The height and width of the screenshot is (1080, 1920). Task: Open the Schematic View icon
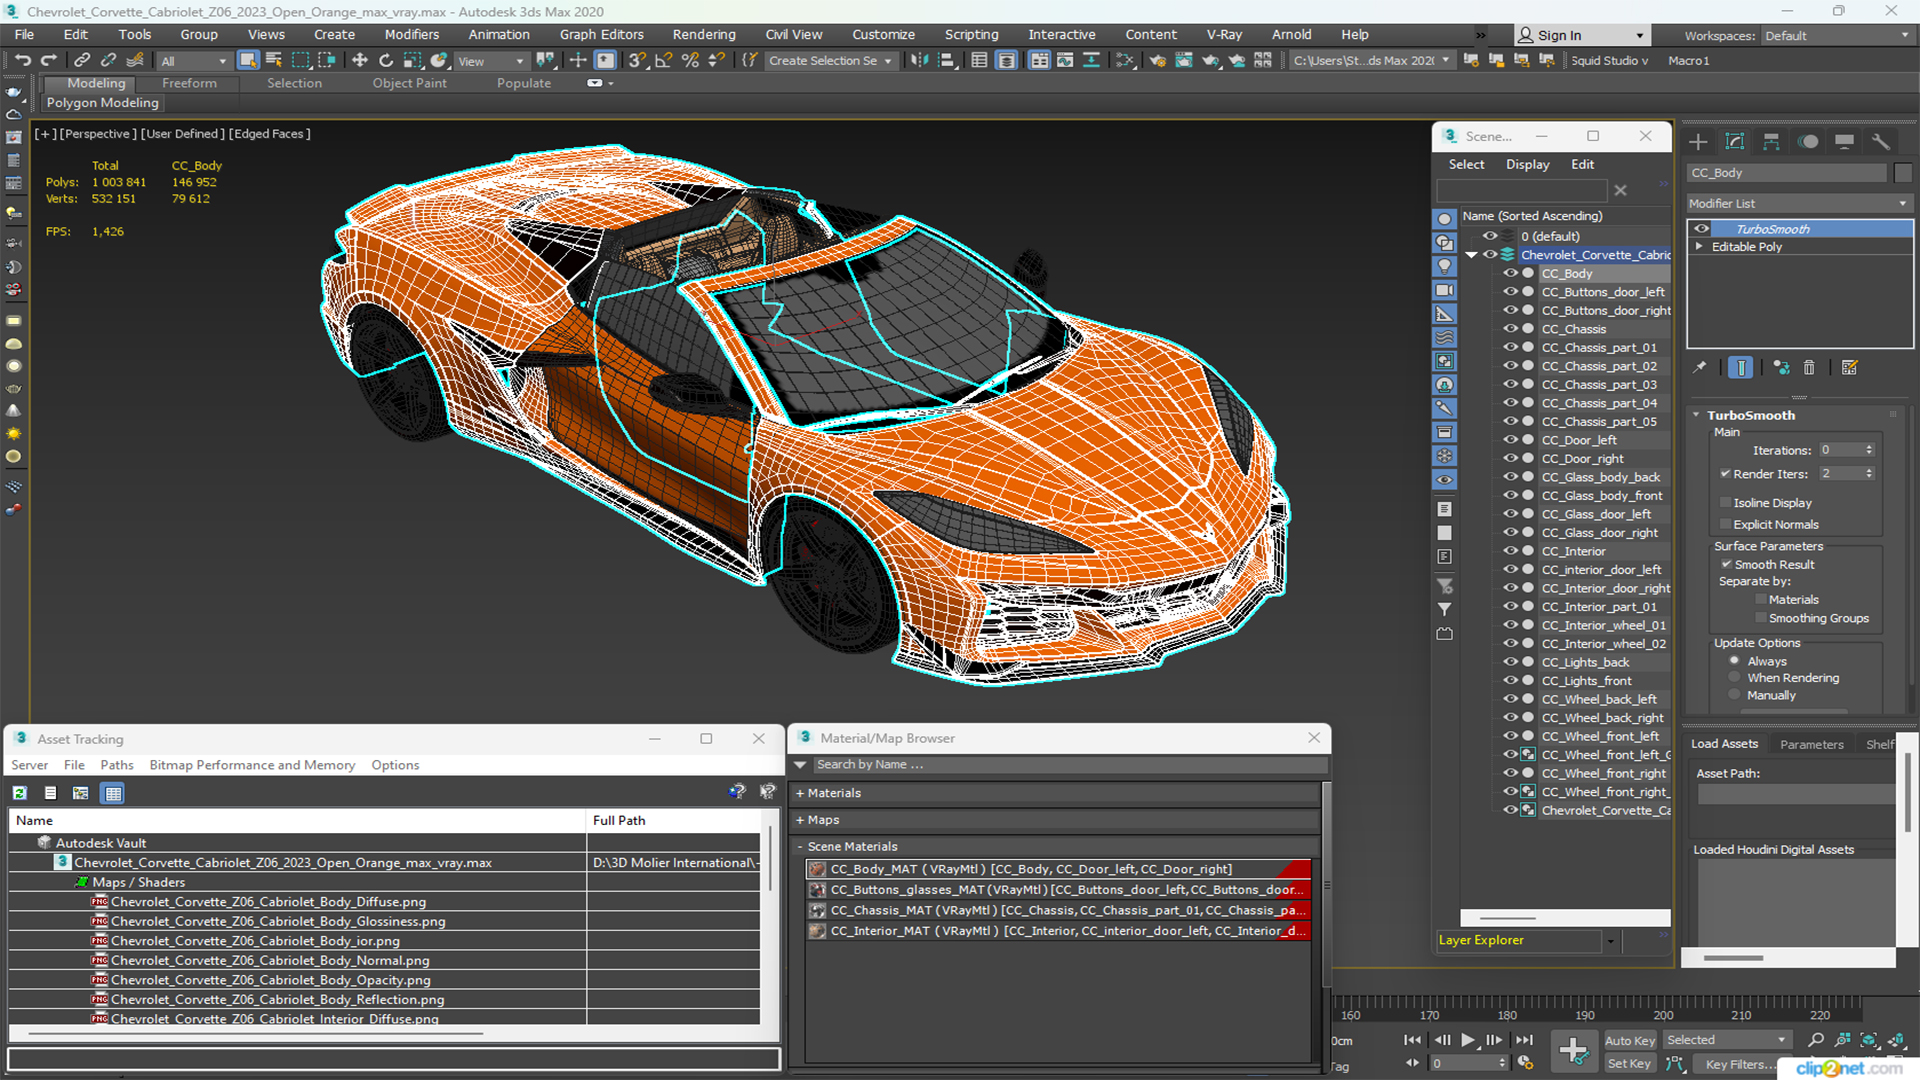[x=1125, y=61]
